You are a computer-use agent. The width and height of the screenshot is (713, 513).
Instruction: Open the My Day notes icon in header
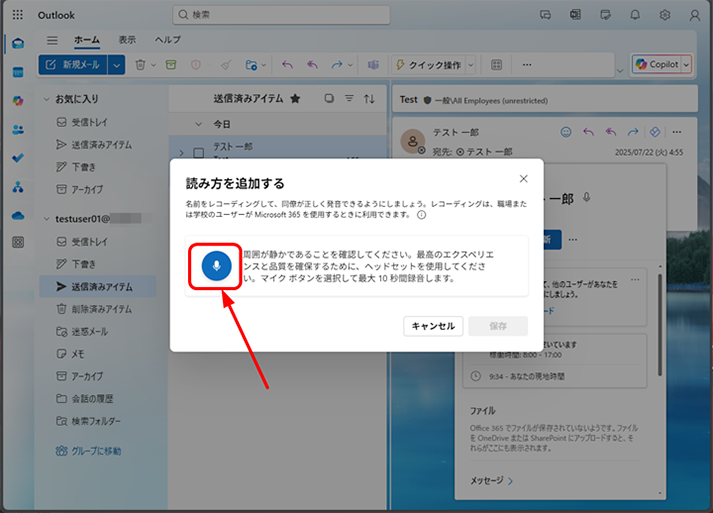pyautogui.click(x=605, y=15)
